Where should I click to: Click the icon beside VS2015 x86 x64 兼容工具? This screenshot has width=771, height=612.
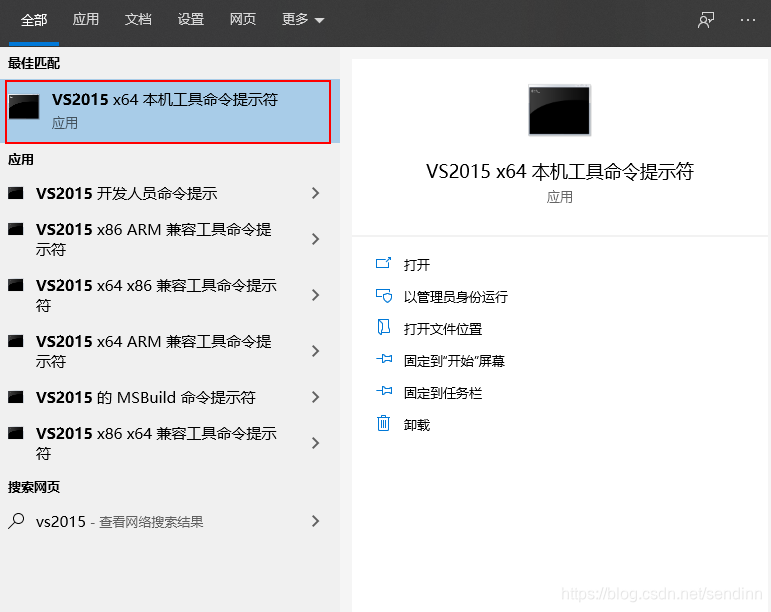16,433
